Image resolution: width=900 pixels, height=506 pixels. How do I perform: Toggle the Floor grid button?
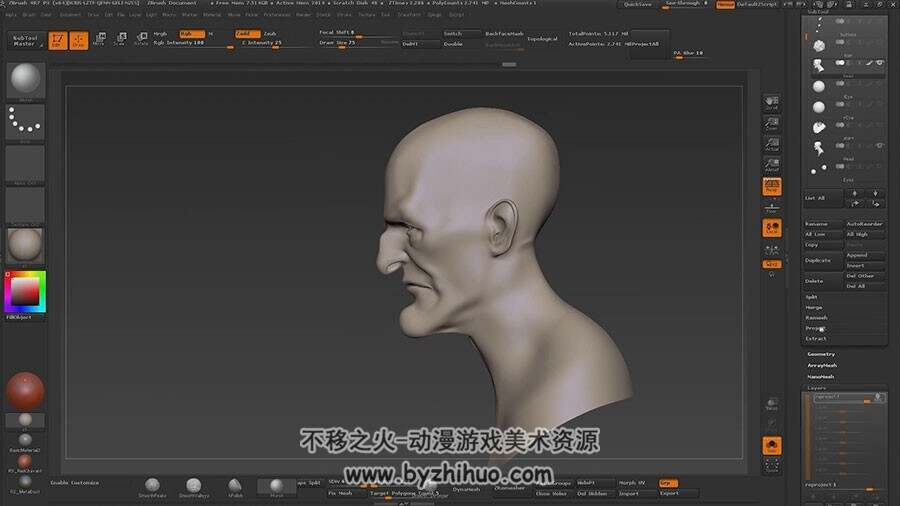pyautogui.click(x=771, y=207)
